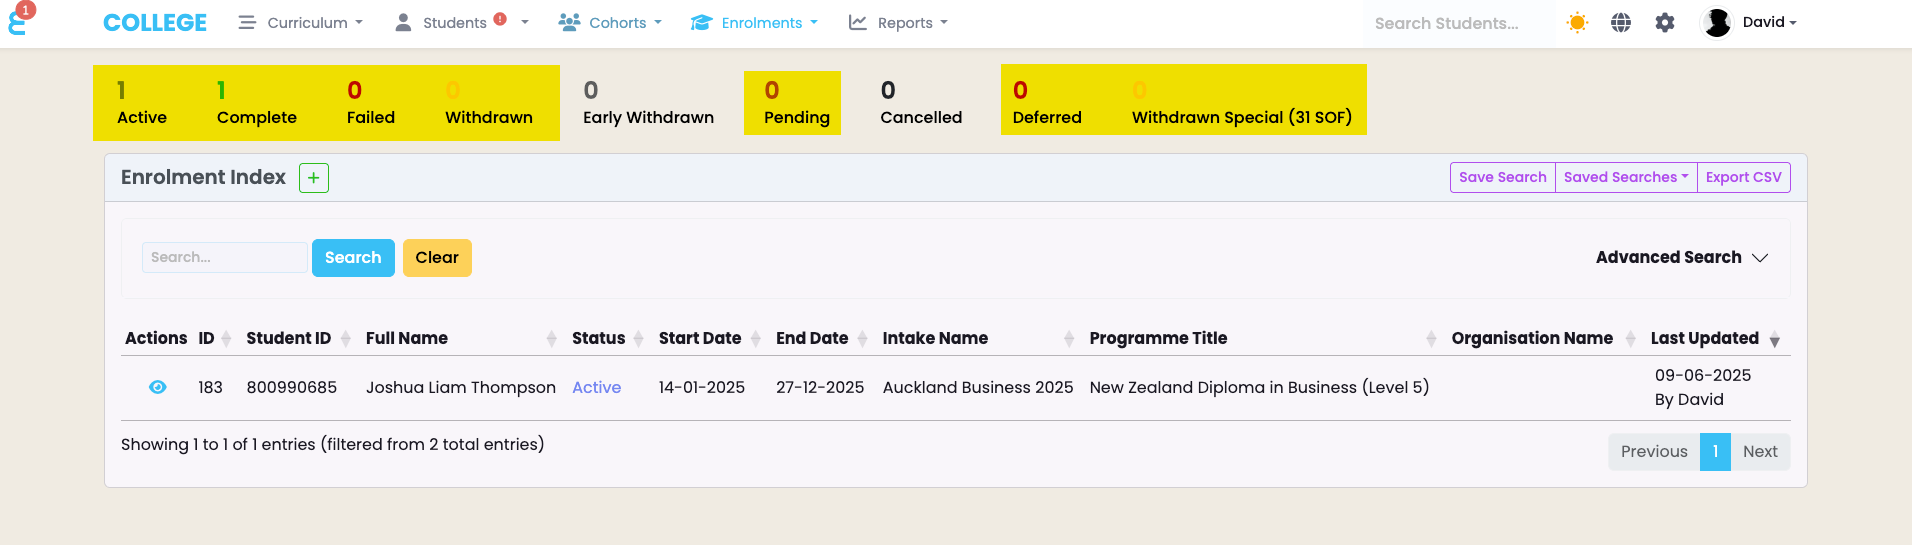1912x545 pixels.
Task: Filter by Pending enrolments count
Action: tap(796, 103)
